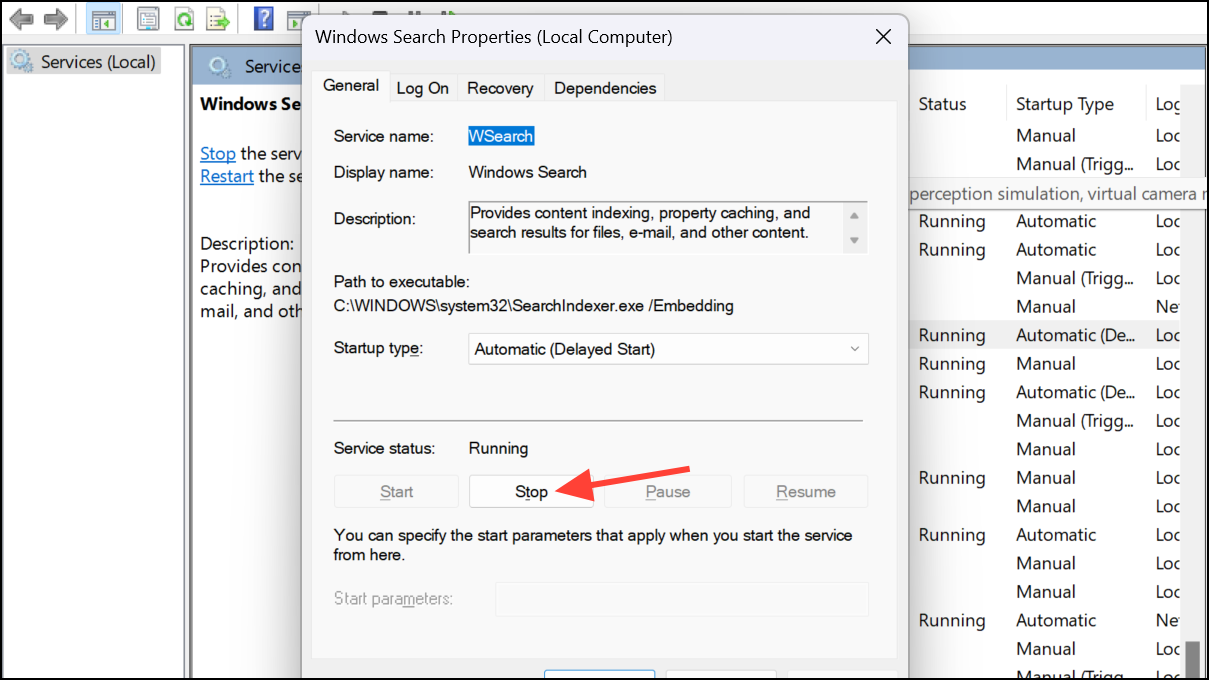Click the Start parameters text field
Screen dimensions: 1209x680
[x=682, y=599]
